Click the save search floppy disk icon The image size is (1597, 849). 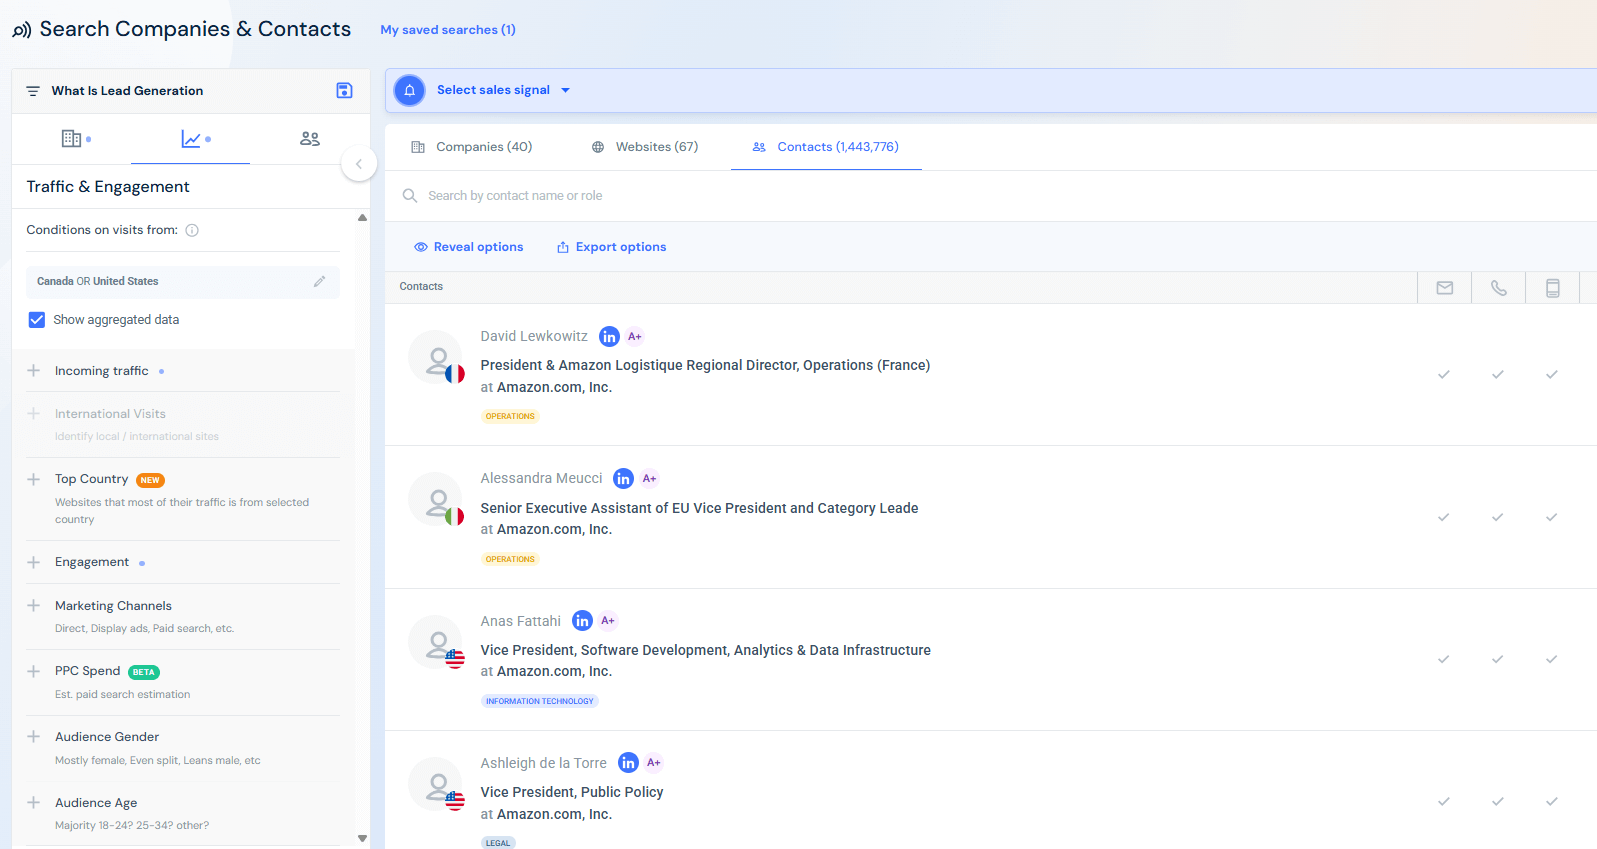tap(344, 91)
